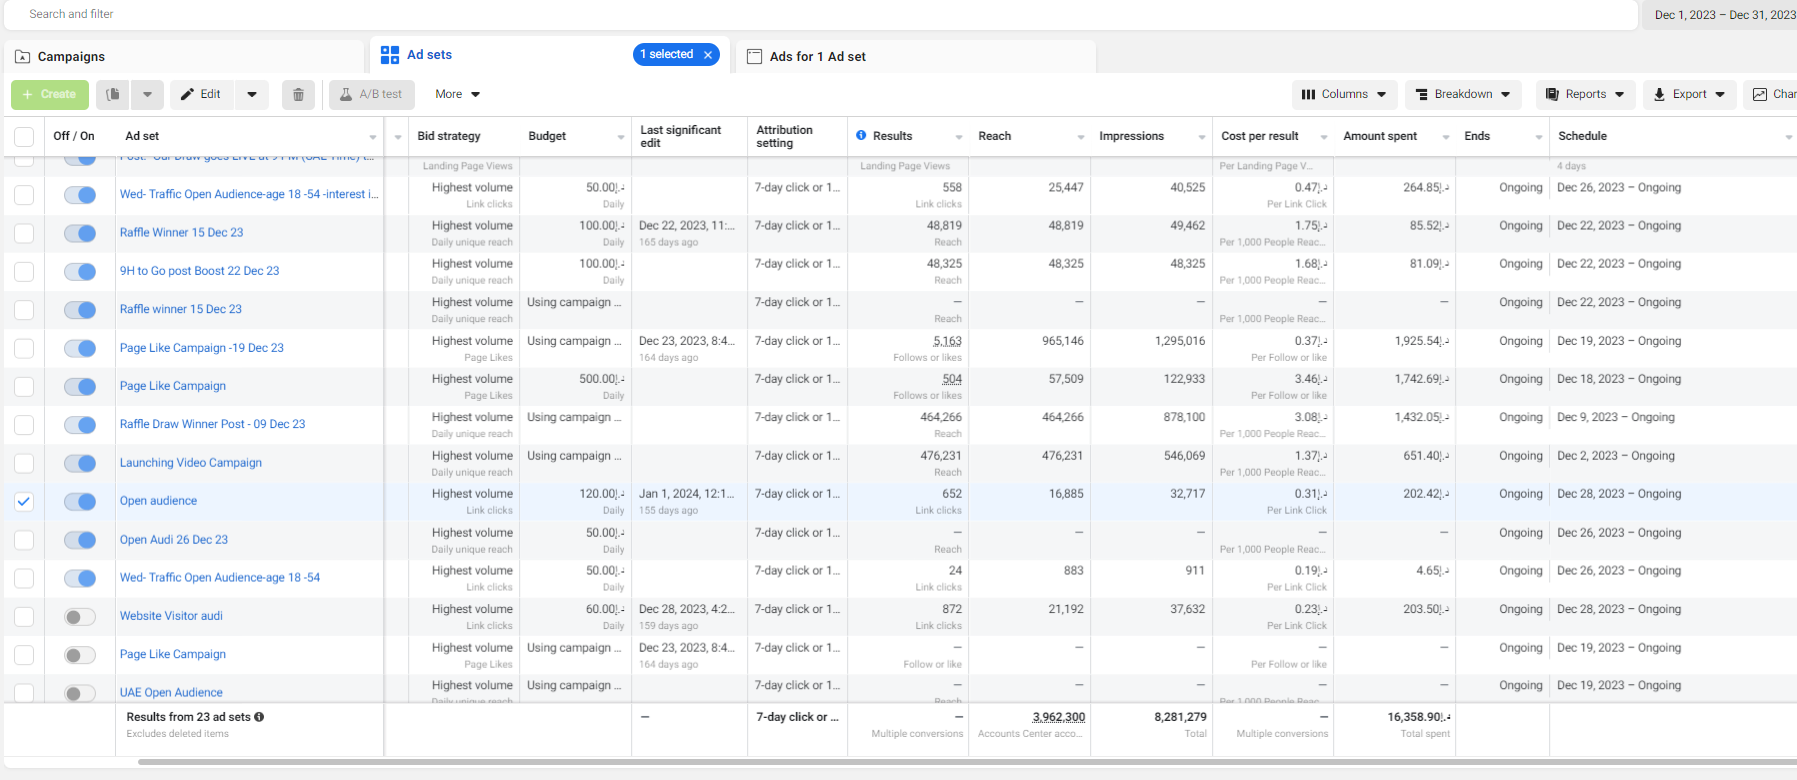The height and width of the screenshot is (780, 1797).
Task: Turn off the Launching Video Campaign toggle
Action: (x=80, y=463)
